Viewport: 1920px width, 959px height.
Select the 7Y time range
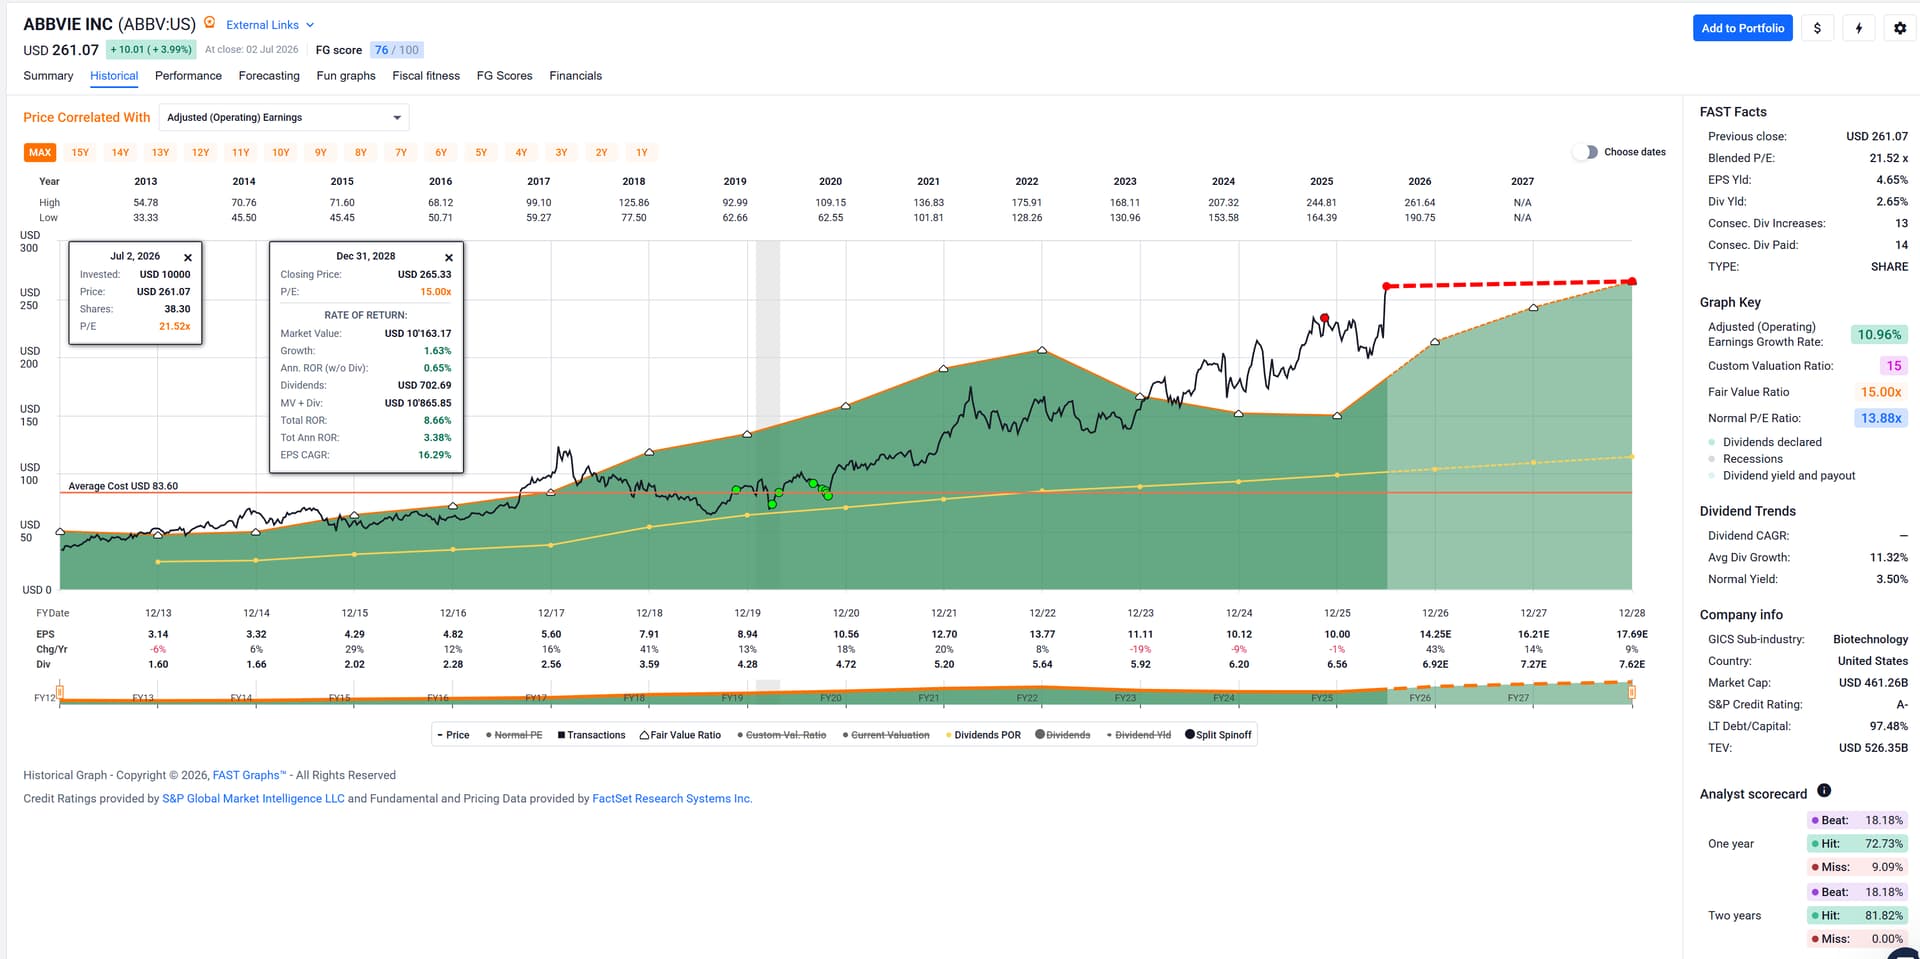401,153
